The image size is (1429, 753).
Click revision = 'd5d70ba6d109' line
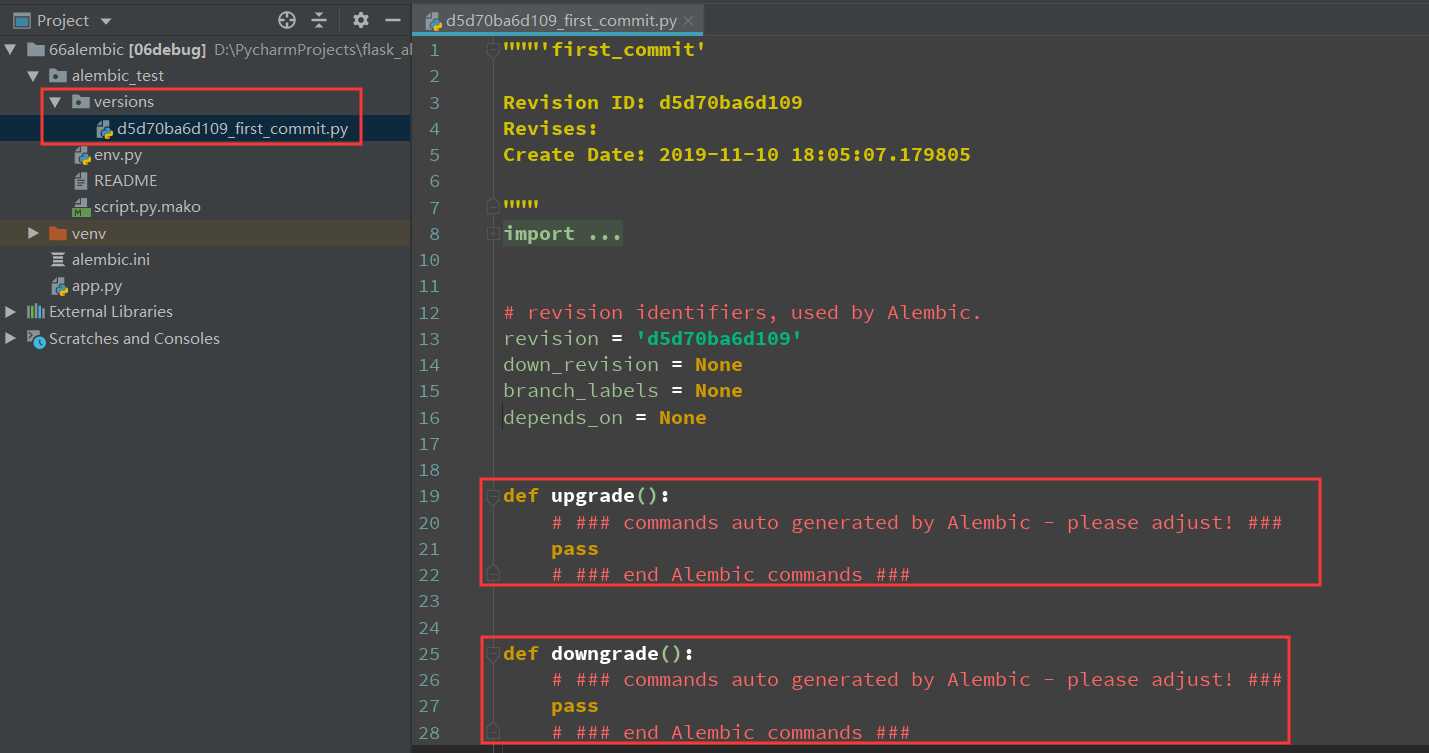653,338
